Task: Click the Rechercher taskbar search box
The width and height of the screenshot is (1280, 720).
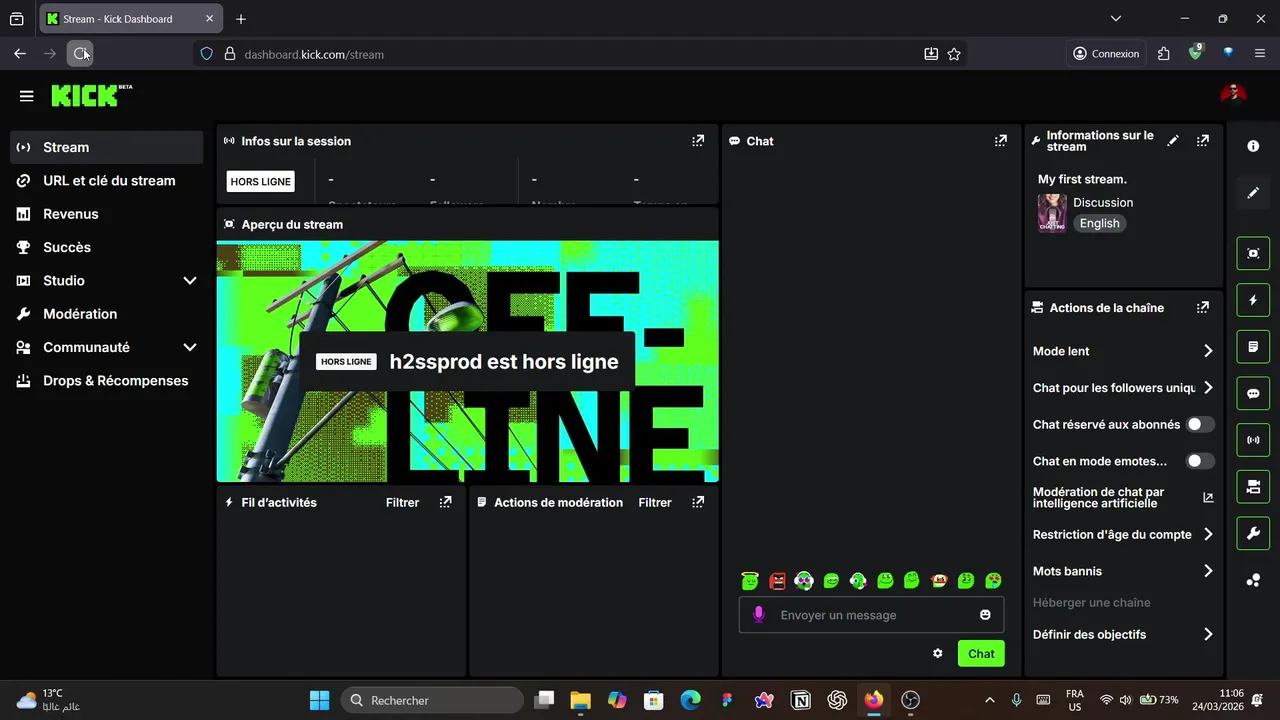Action: click(431, 700)
